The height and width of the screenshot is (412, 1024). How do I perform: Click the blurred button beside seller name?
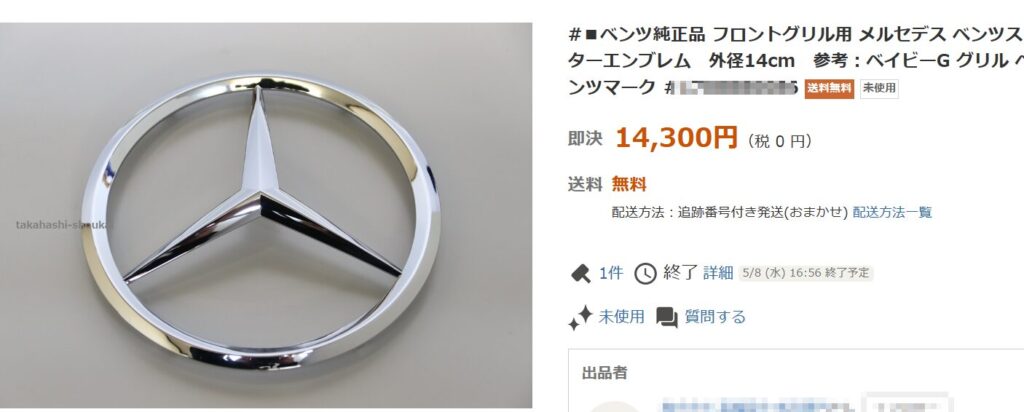906,404
